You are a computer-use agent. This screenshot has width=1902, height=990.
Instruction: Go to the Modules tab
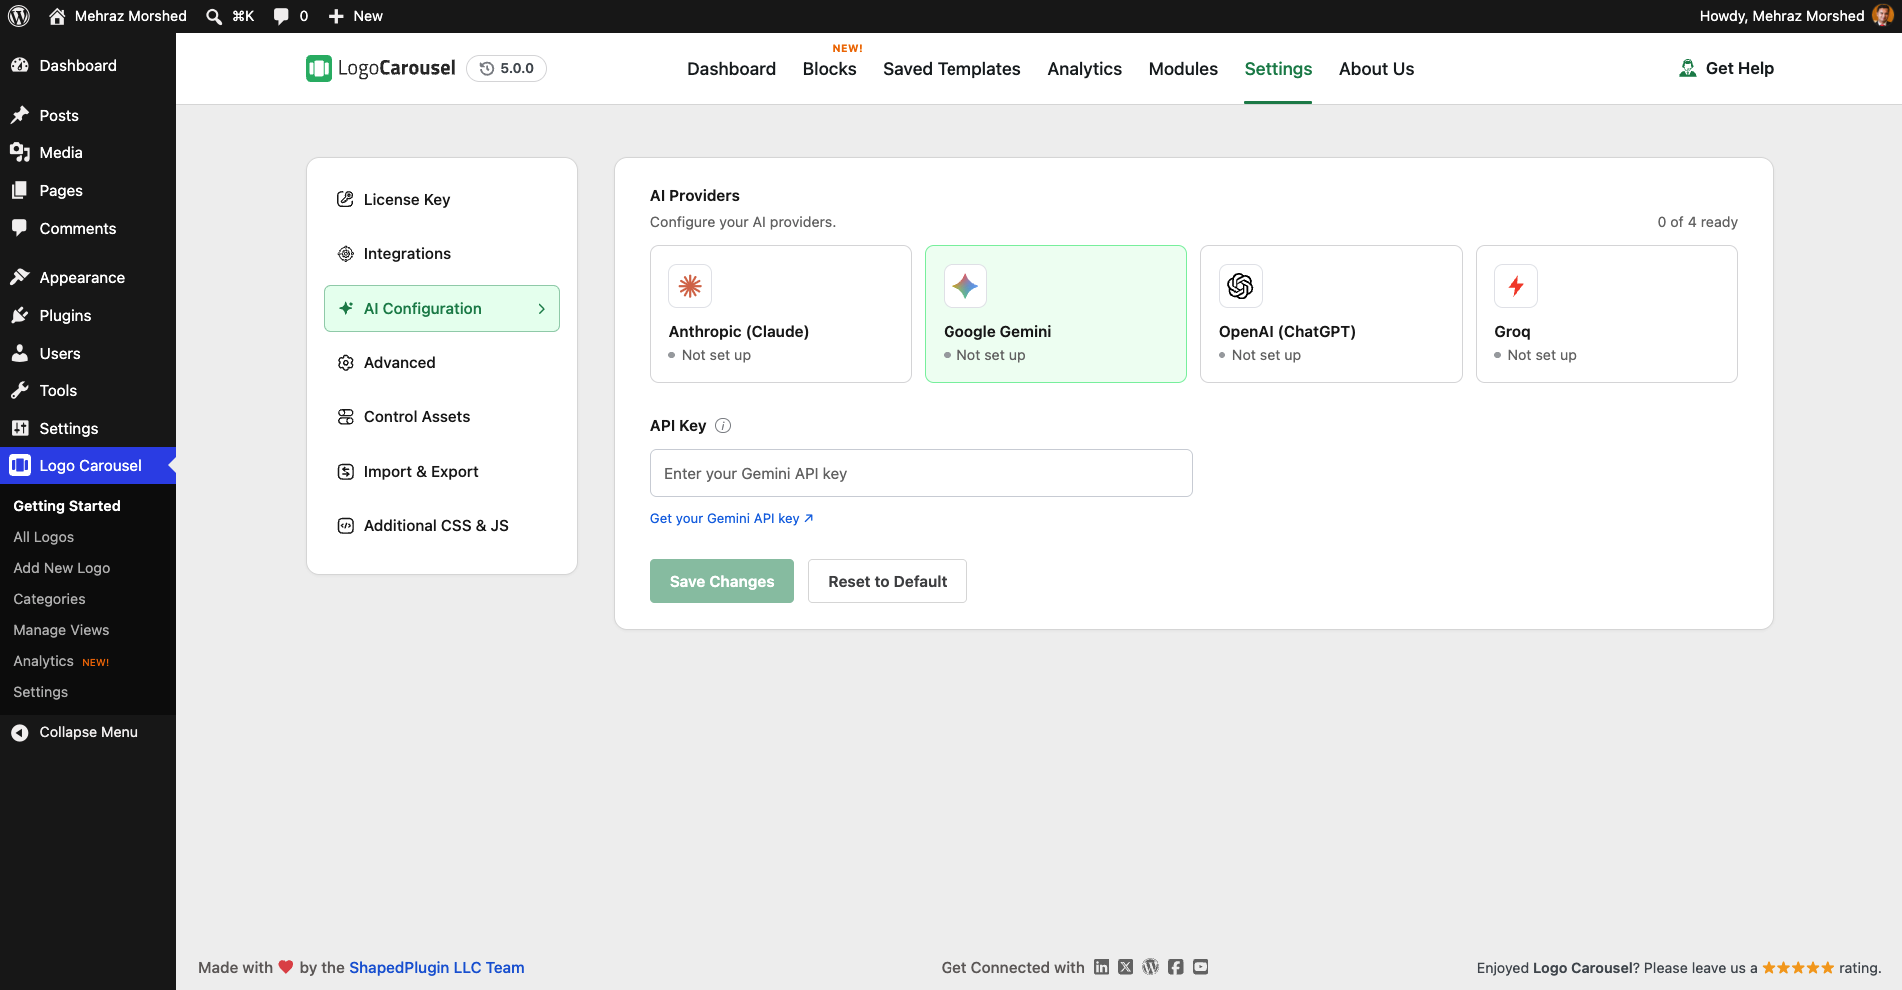(x=1183, y=69)
